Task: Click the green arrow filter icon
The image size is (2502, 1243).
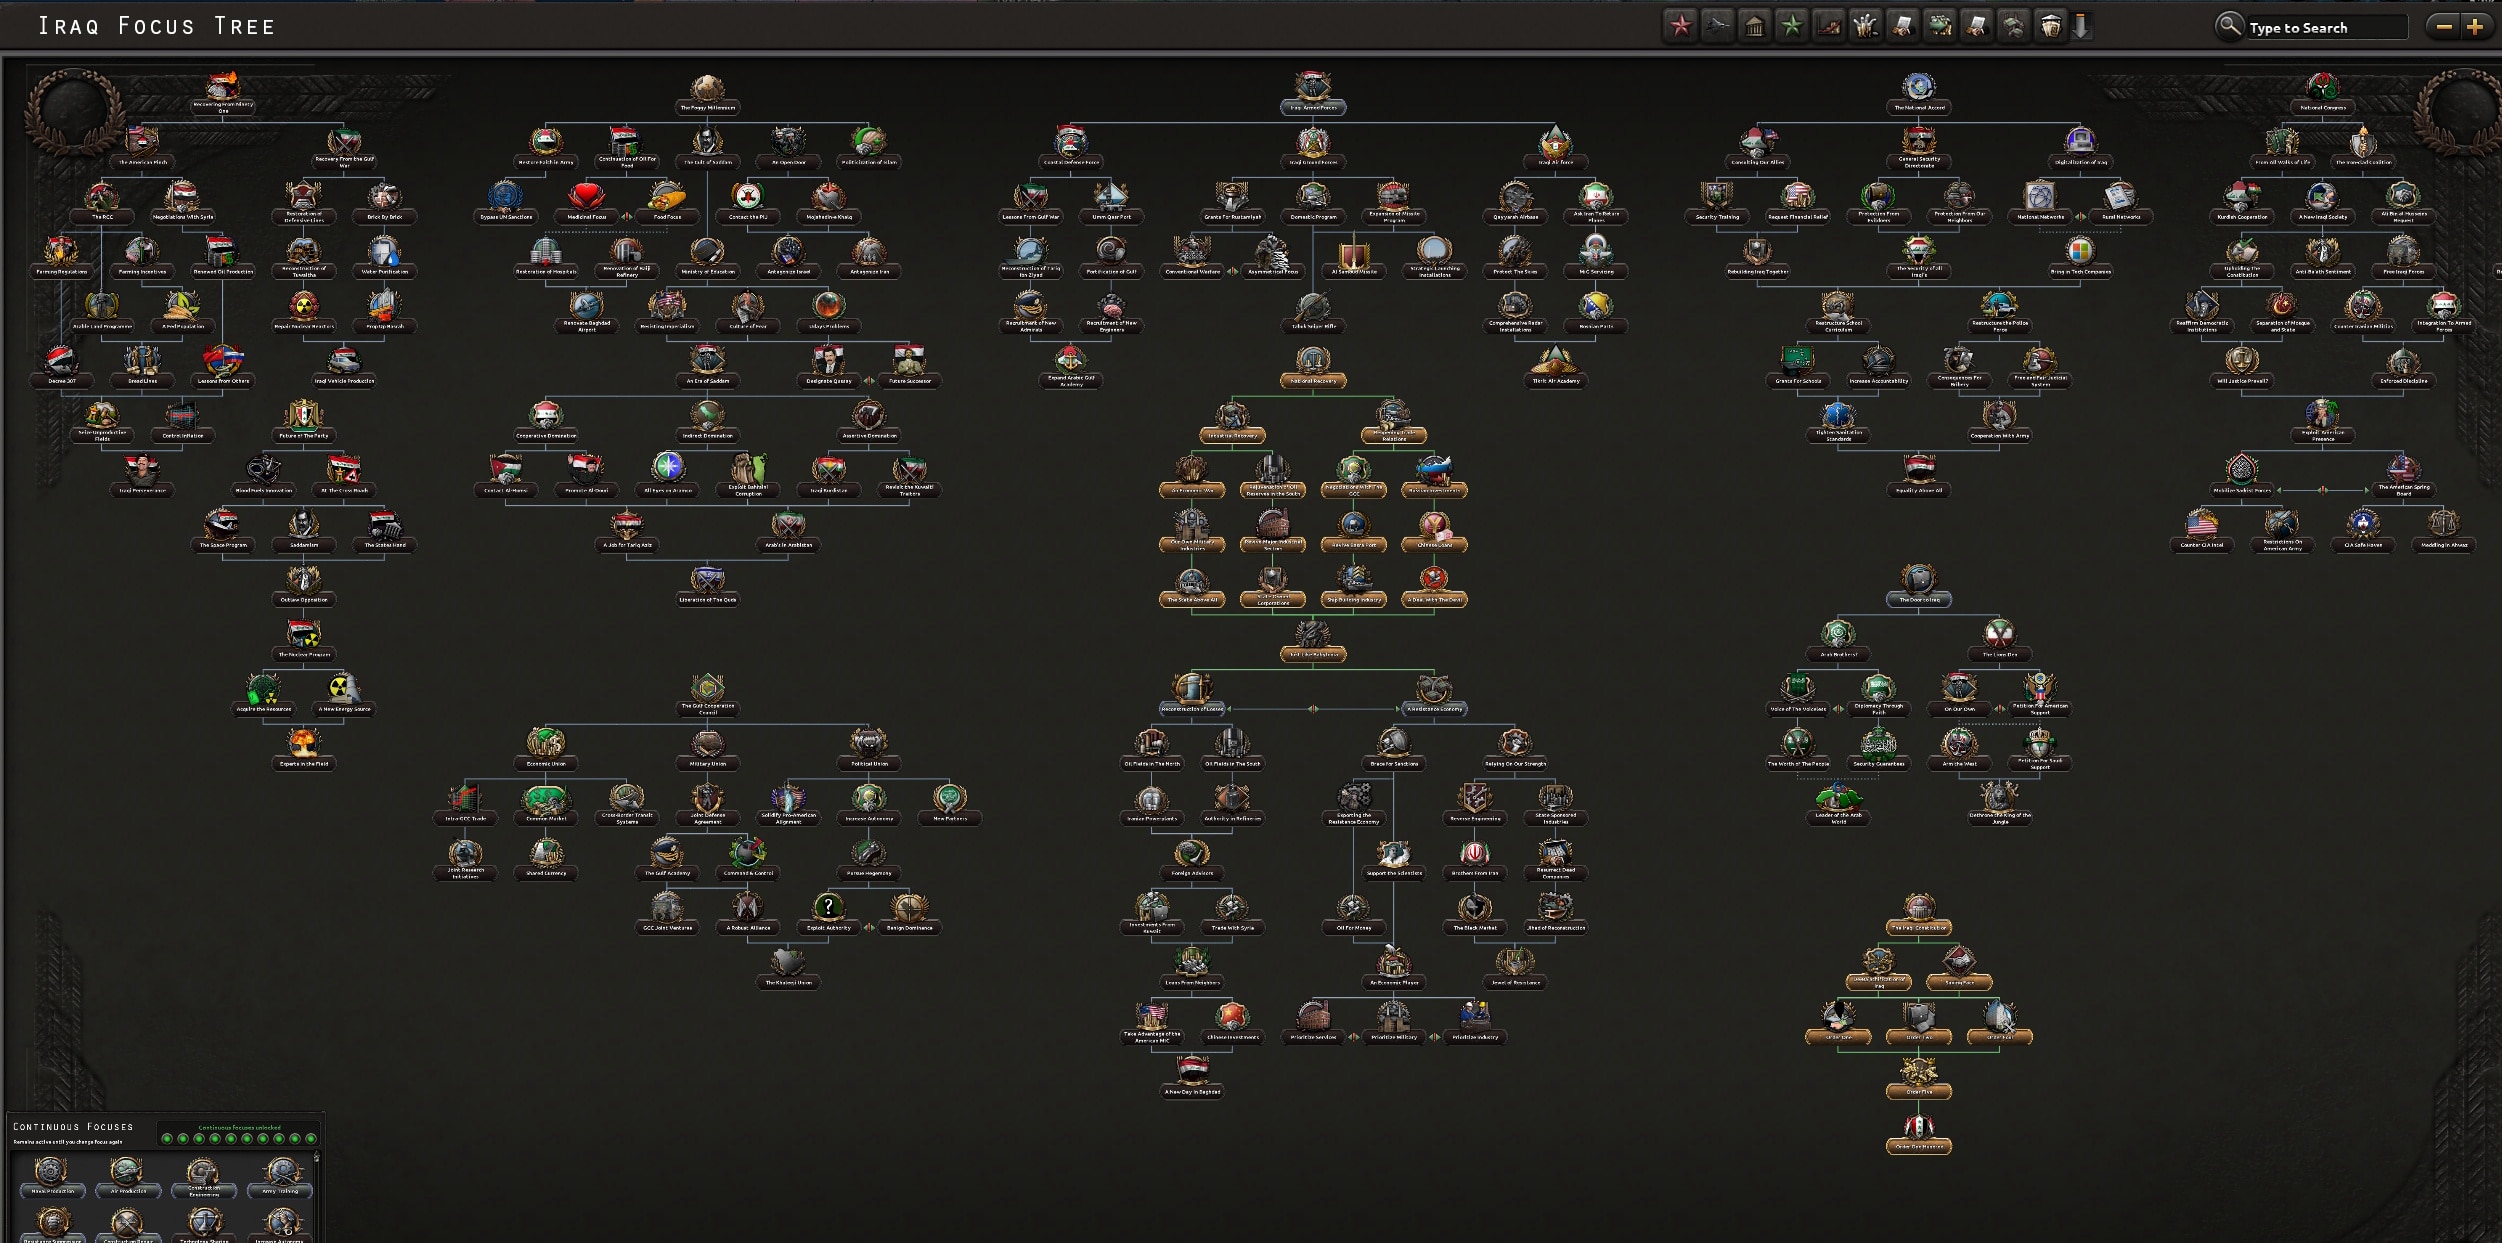Action: click(1939, 26)
